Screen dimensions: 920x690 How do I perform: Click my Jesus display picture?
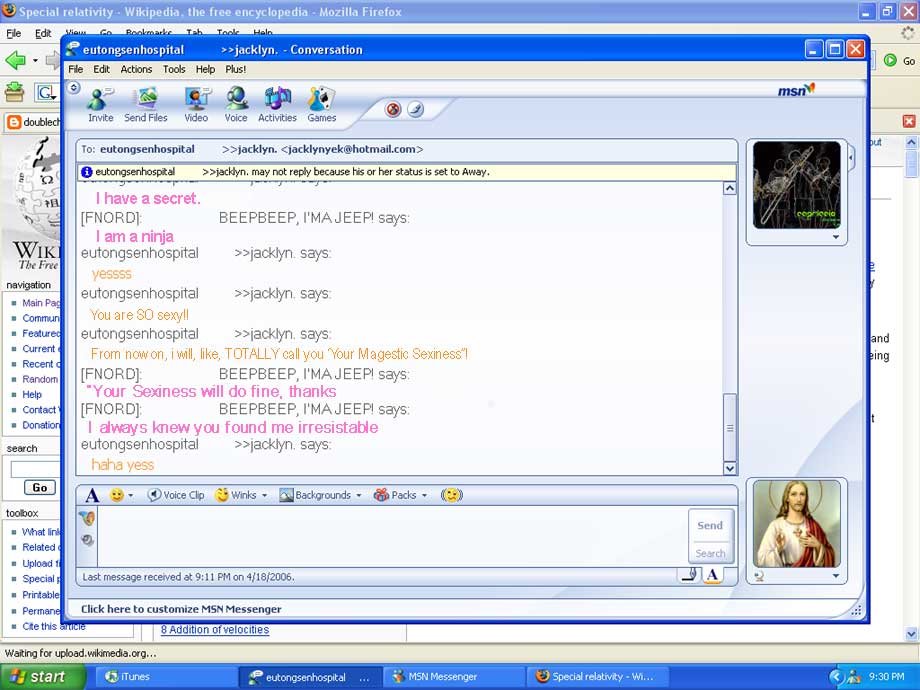796,524
